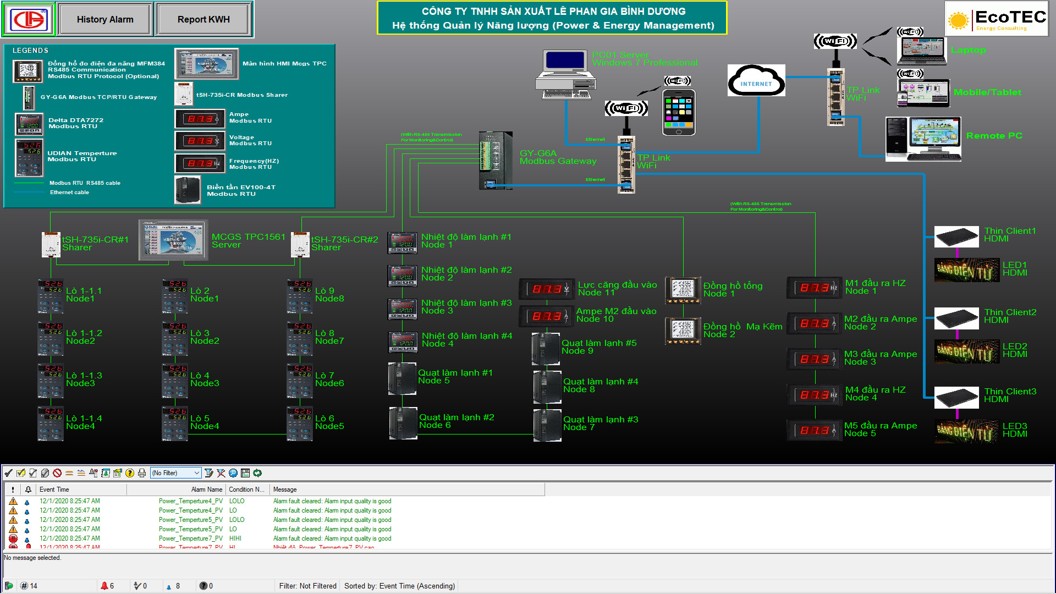Click the Remote PC desktop icon
1056x594 pixels.
point(922,138)
